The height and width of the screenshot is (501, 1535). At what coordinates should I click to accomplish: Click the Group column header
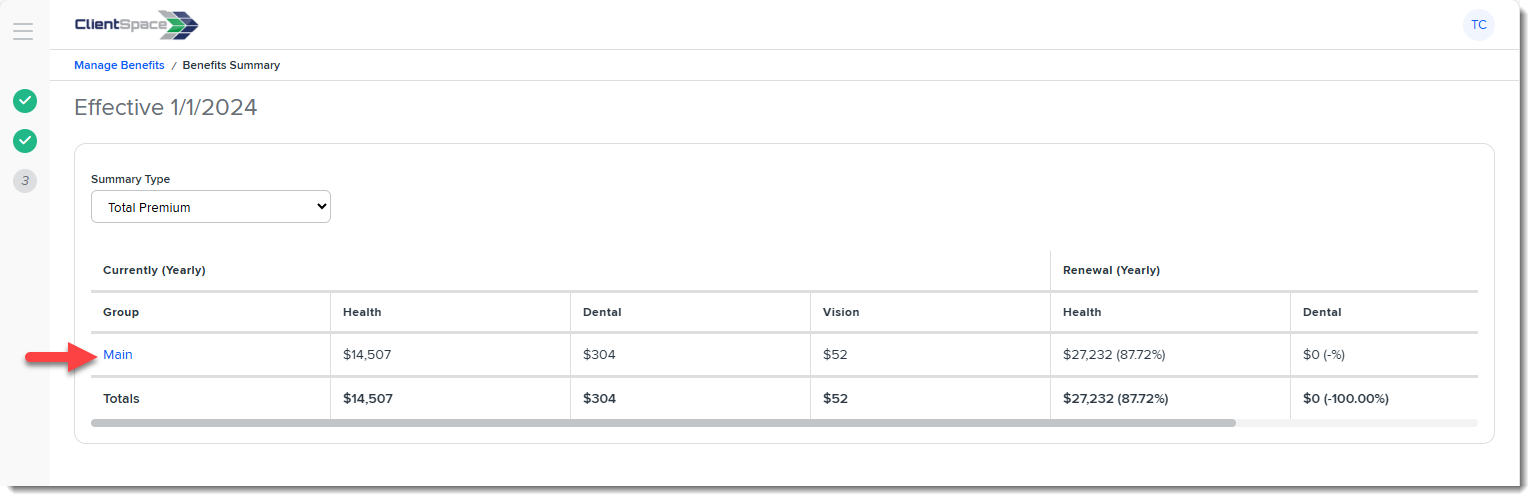[121, 312]
